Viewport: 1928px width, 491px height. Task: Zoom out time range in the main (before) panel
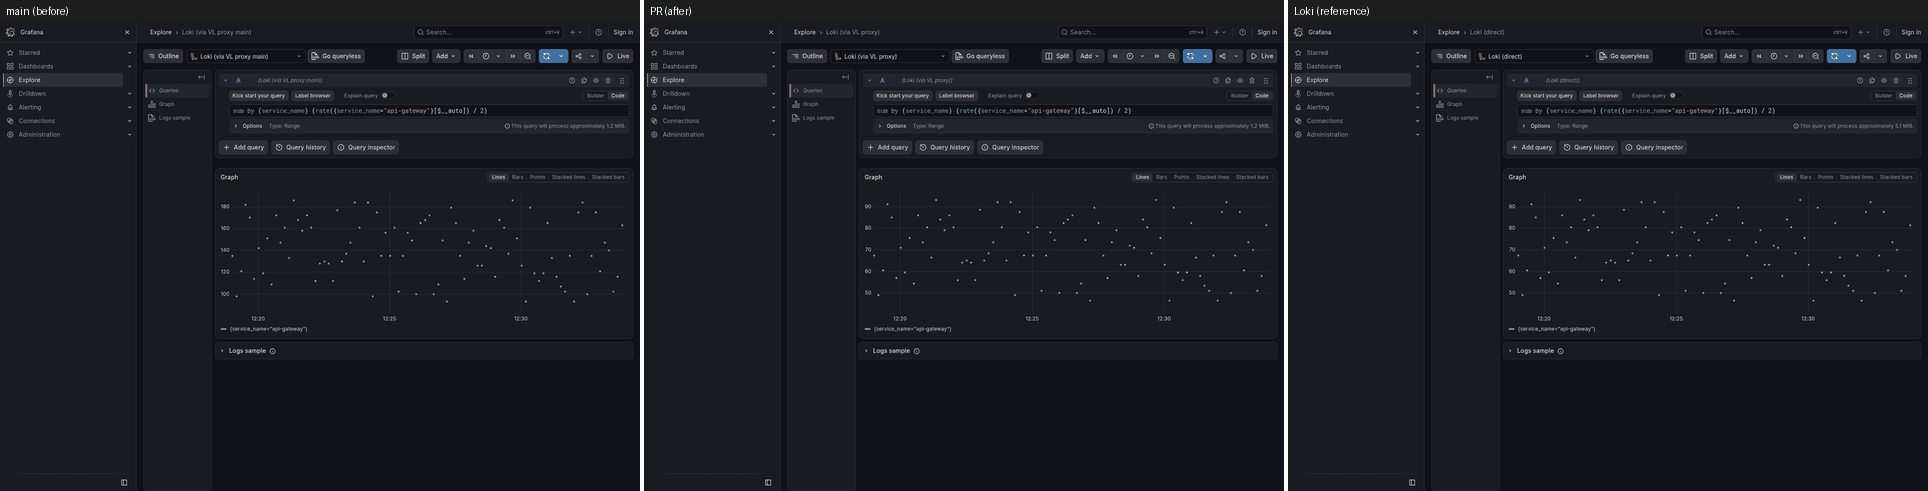click(x=528, y=56)
